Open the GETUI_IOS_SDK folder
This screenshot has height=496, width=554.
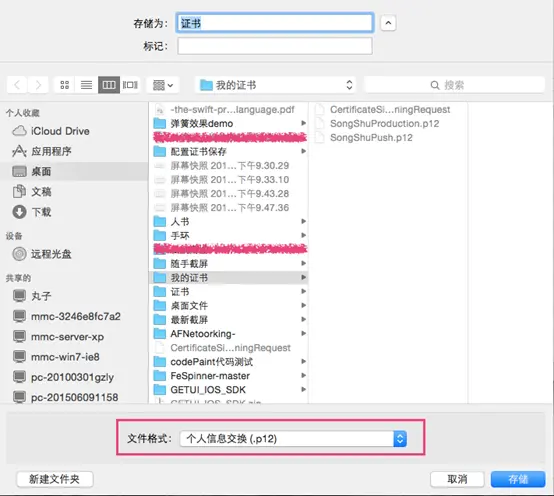coord(229,390)
